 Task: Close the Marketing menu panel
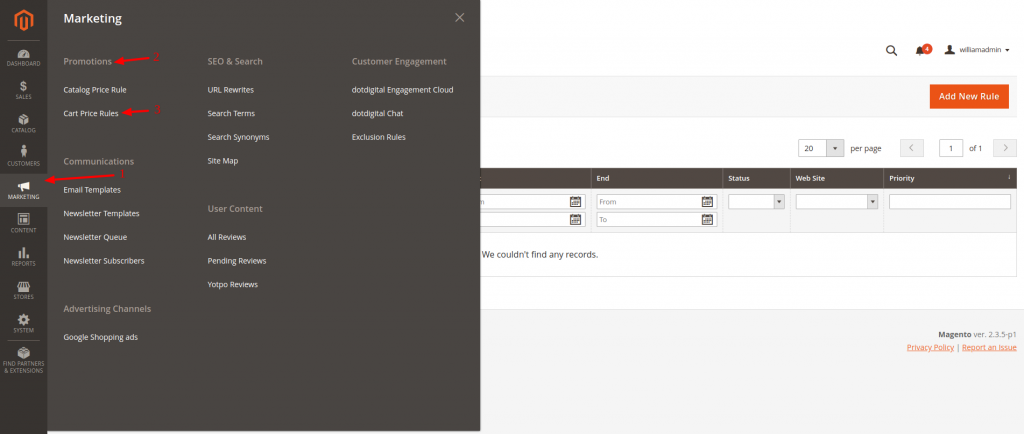click(x=459, y=17)
